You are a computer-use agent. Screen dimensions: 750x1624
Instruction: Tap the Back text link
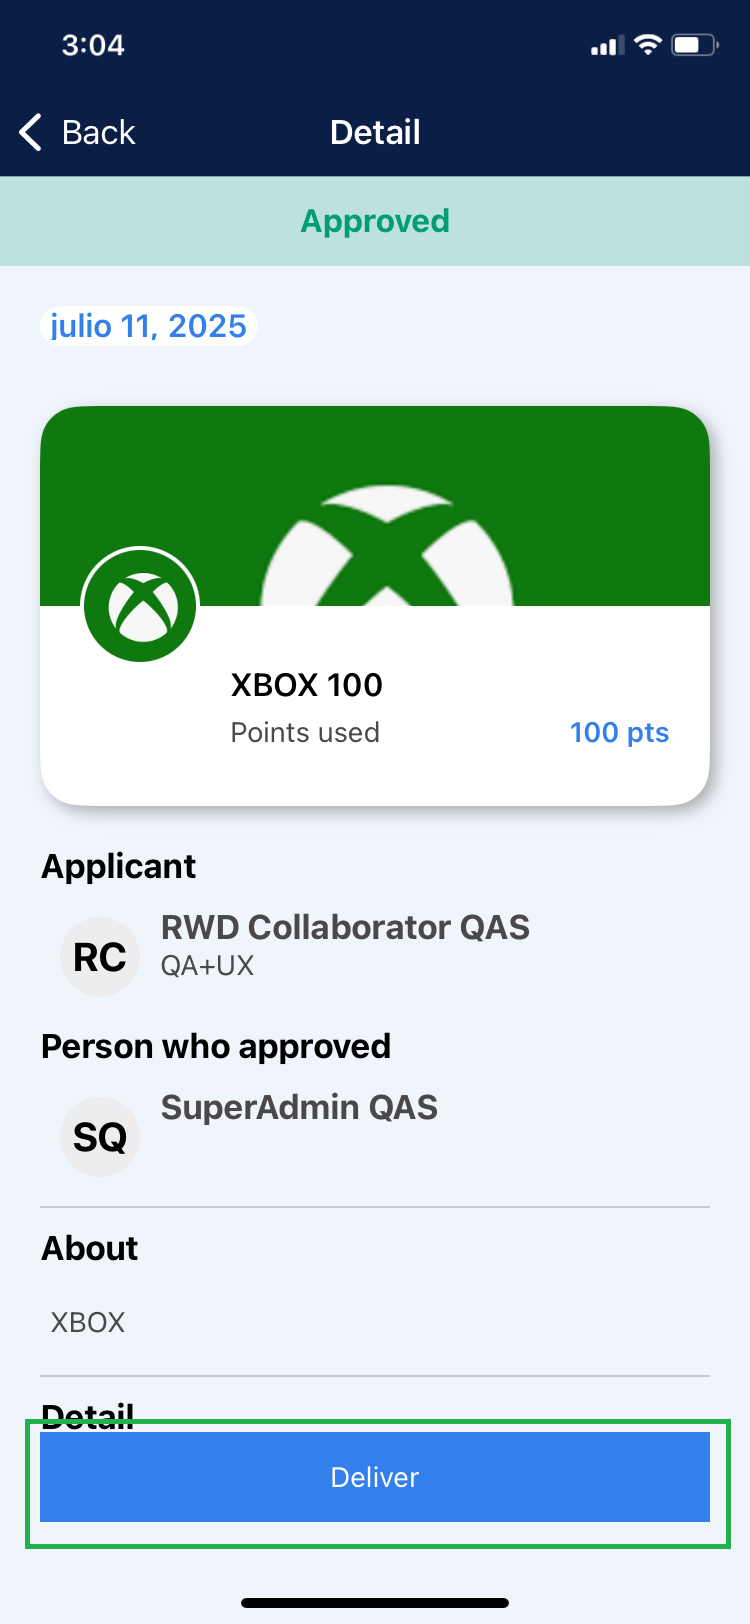tap(98, 132)
